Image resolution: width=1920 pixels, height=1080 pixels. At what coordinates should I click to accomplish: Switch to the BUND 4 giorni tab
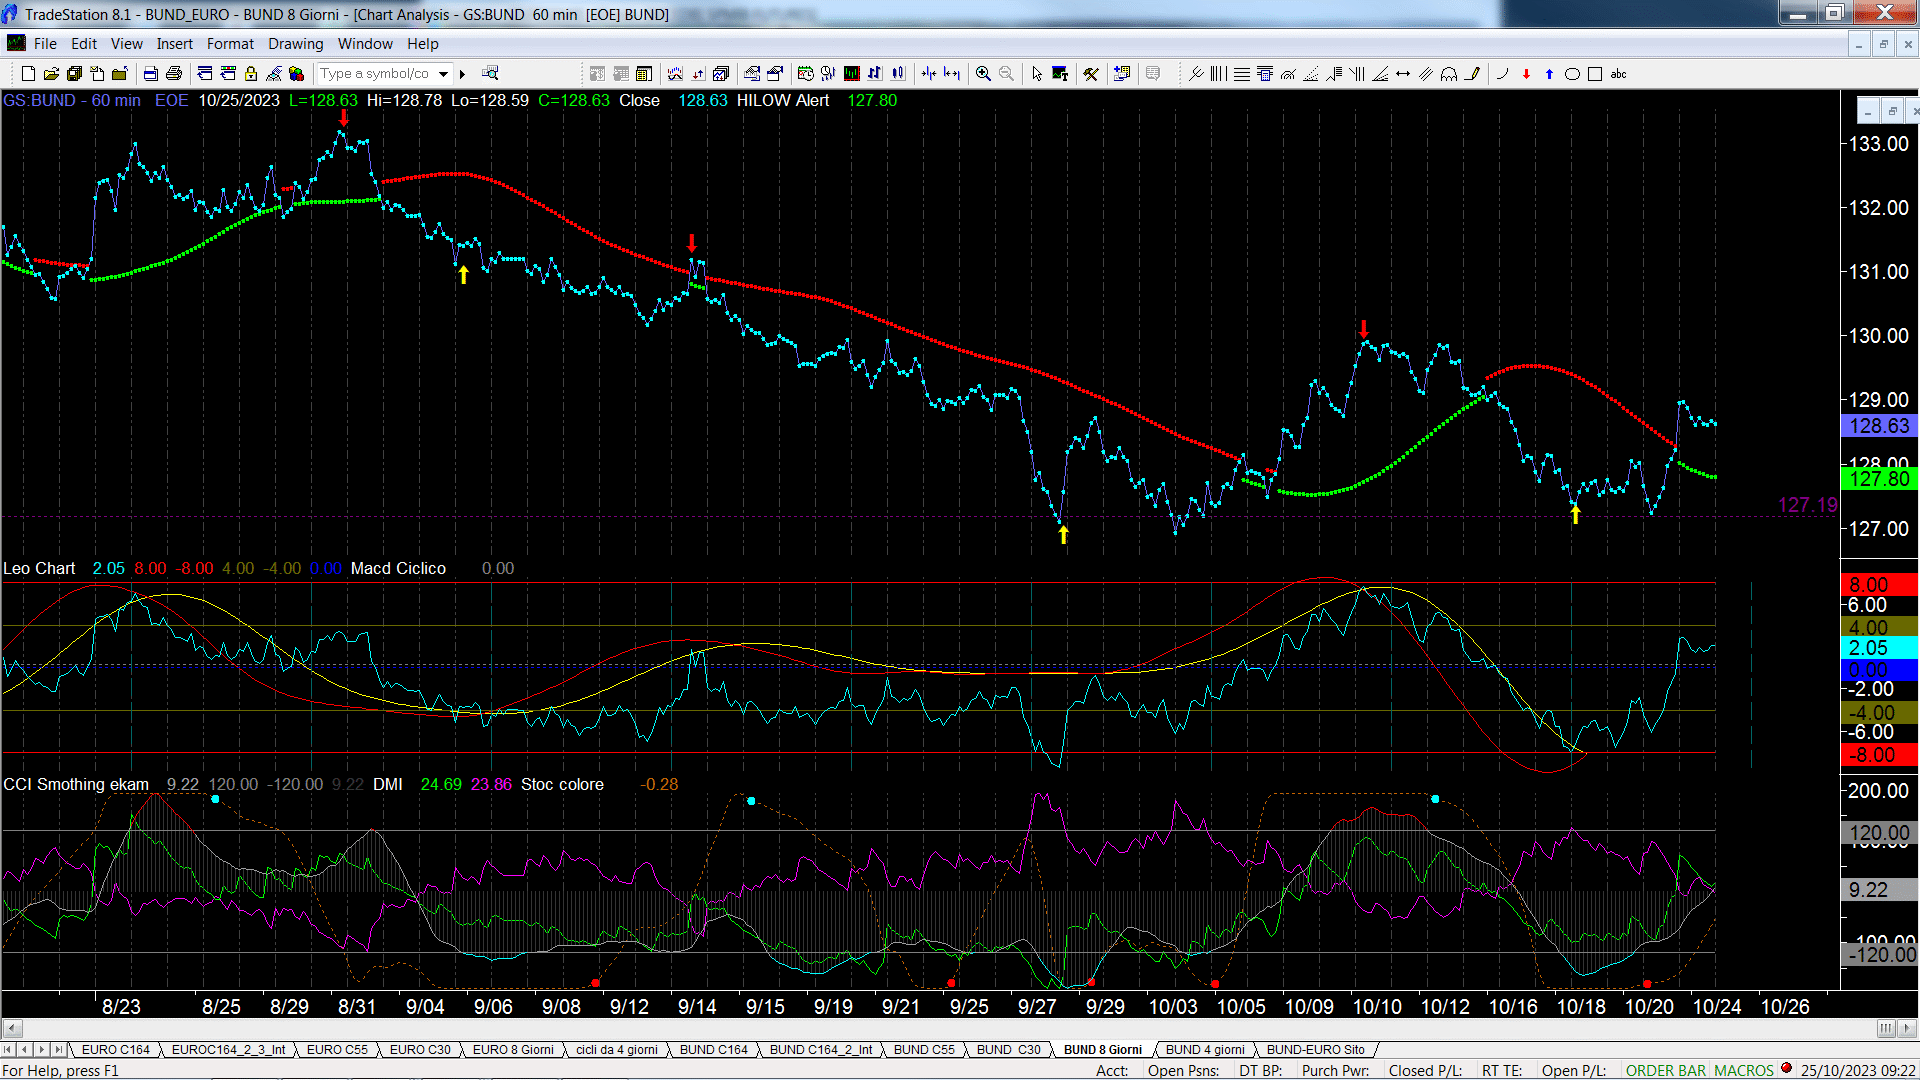point(1205,1050)
